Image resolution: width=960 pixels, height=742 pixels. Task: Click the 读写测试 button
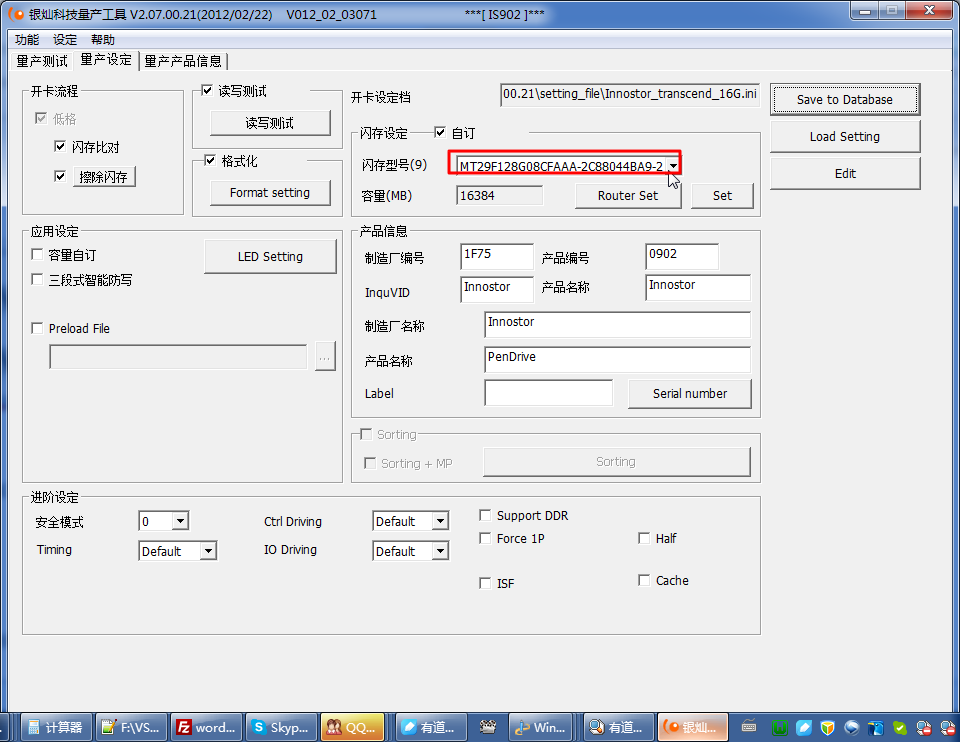point(270,123)
